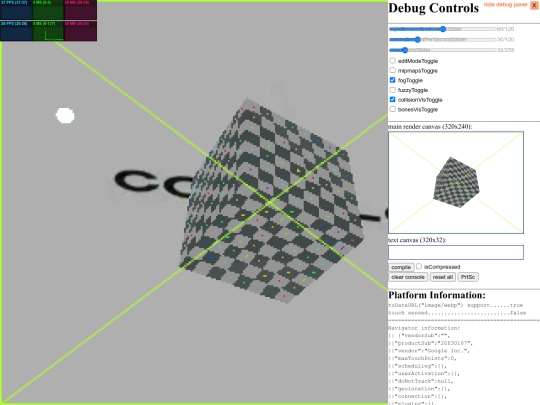
Task: Click the toDataURL image/webp support line
Action: click(x=456, y=305)
